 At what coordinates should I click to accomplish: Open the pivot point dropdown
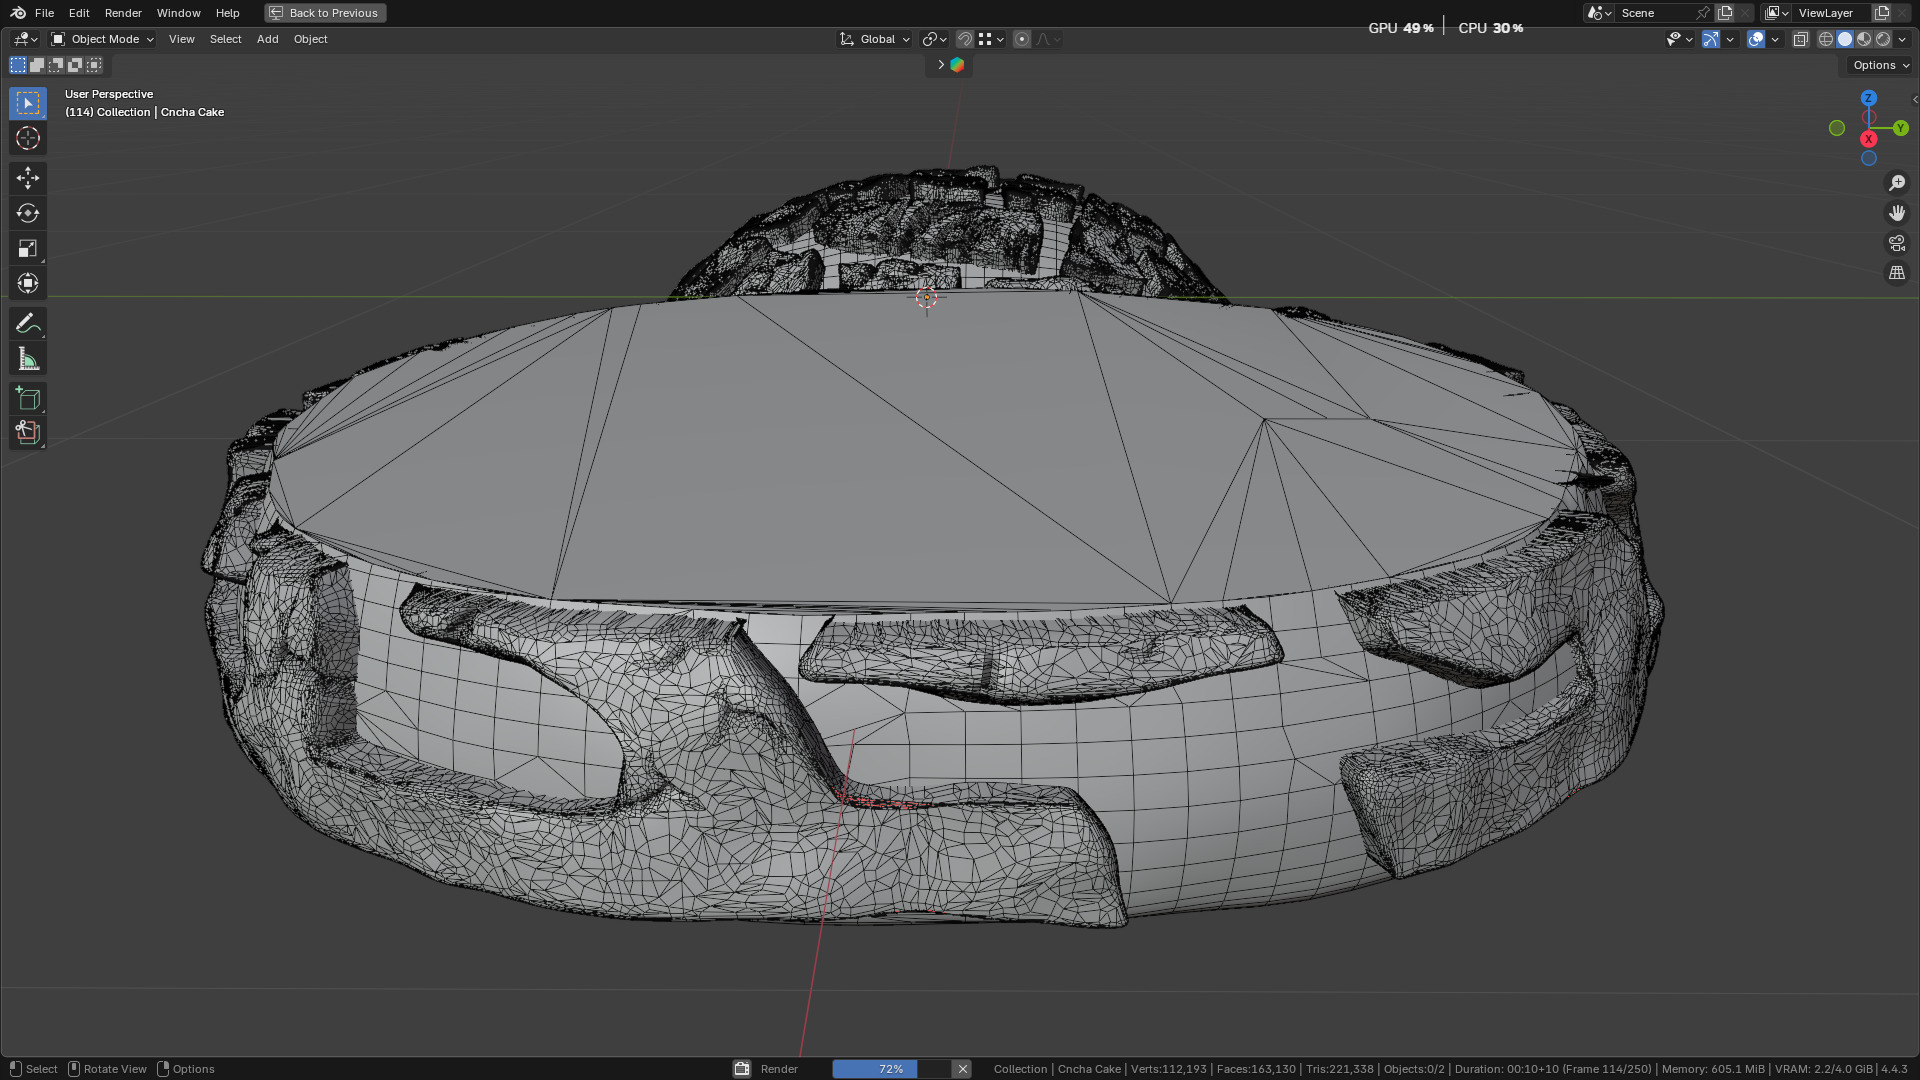coord(934,39)
